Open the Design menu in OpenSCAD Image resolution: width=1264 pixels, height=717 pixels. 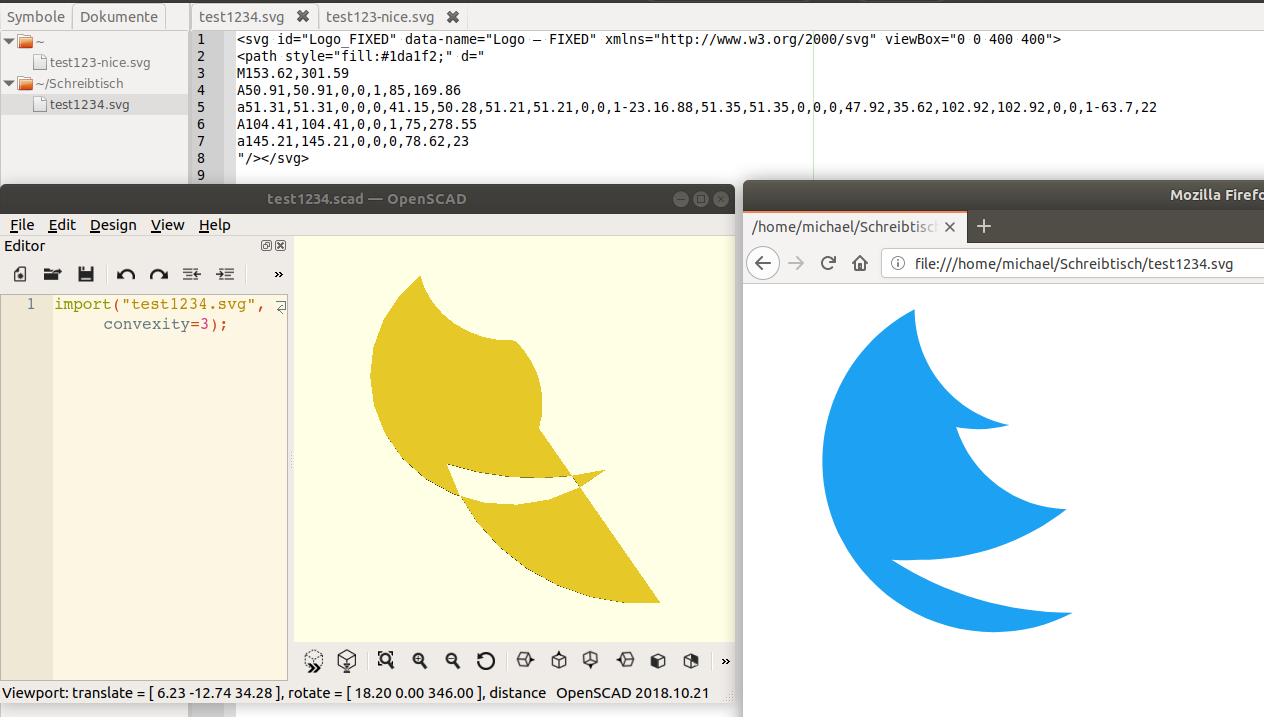[113, 225]
